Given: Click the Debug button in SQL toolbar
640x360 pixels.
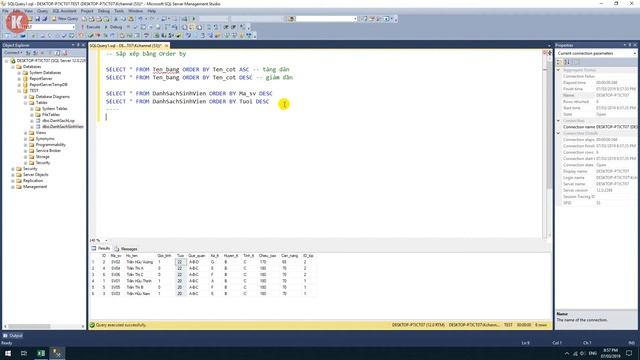Looking at the screenshot, I should [x=113, y=27].
